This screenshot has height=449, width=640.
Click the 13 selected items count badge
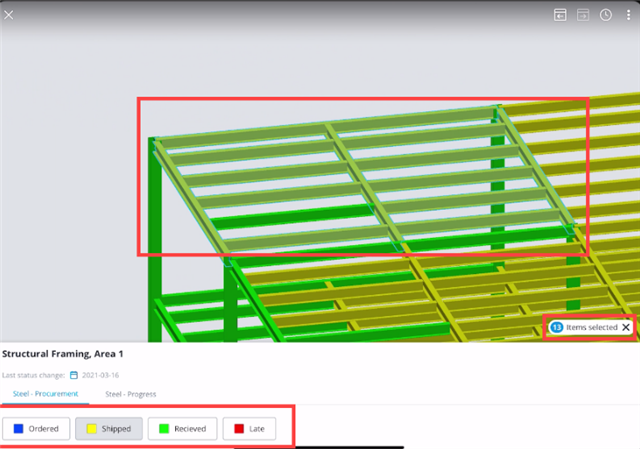coord(557,327)
